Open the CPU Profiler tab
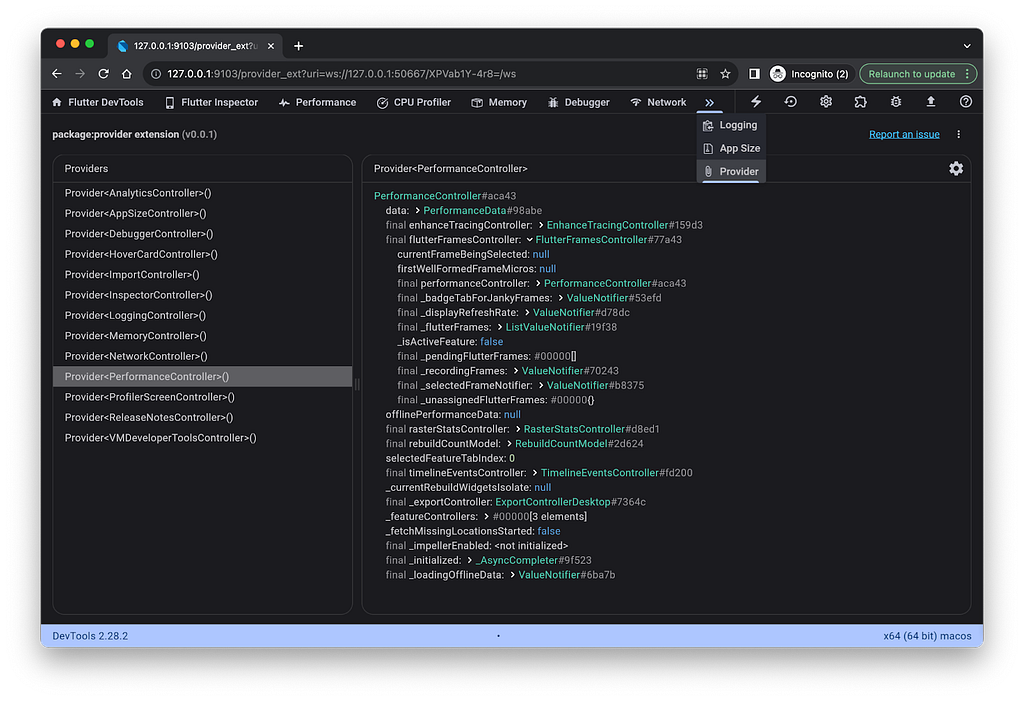 coord(413,102)
